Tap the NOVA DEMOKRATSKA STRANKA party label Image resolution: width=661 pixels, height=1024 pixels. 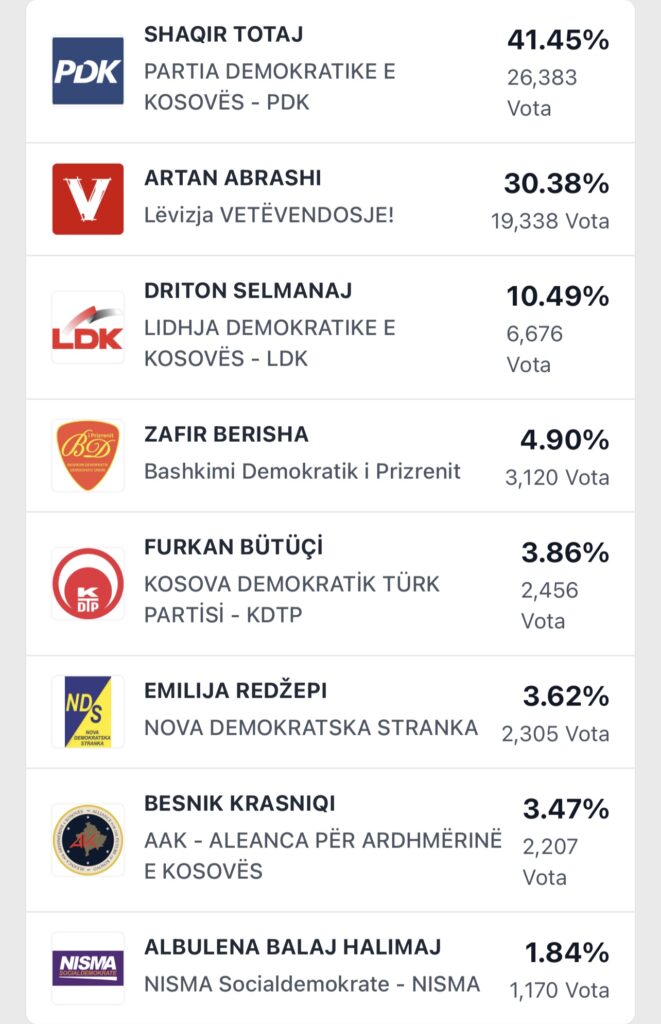311,728
